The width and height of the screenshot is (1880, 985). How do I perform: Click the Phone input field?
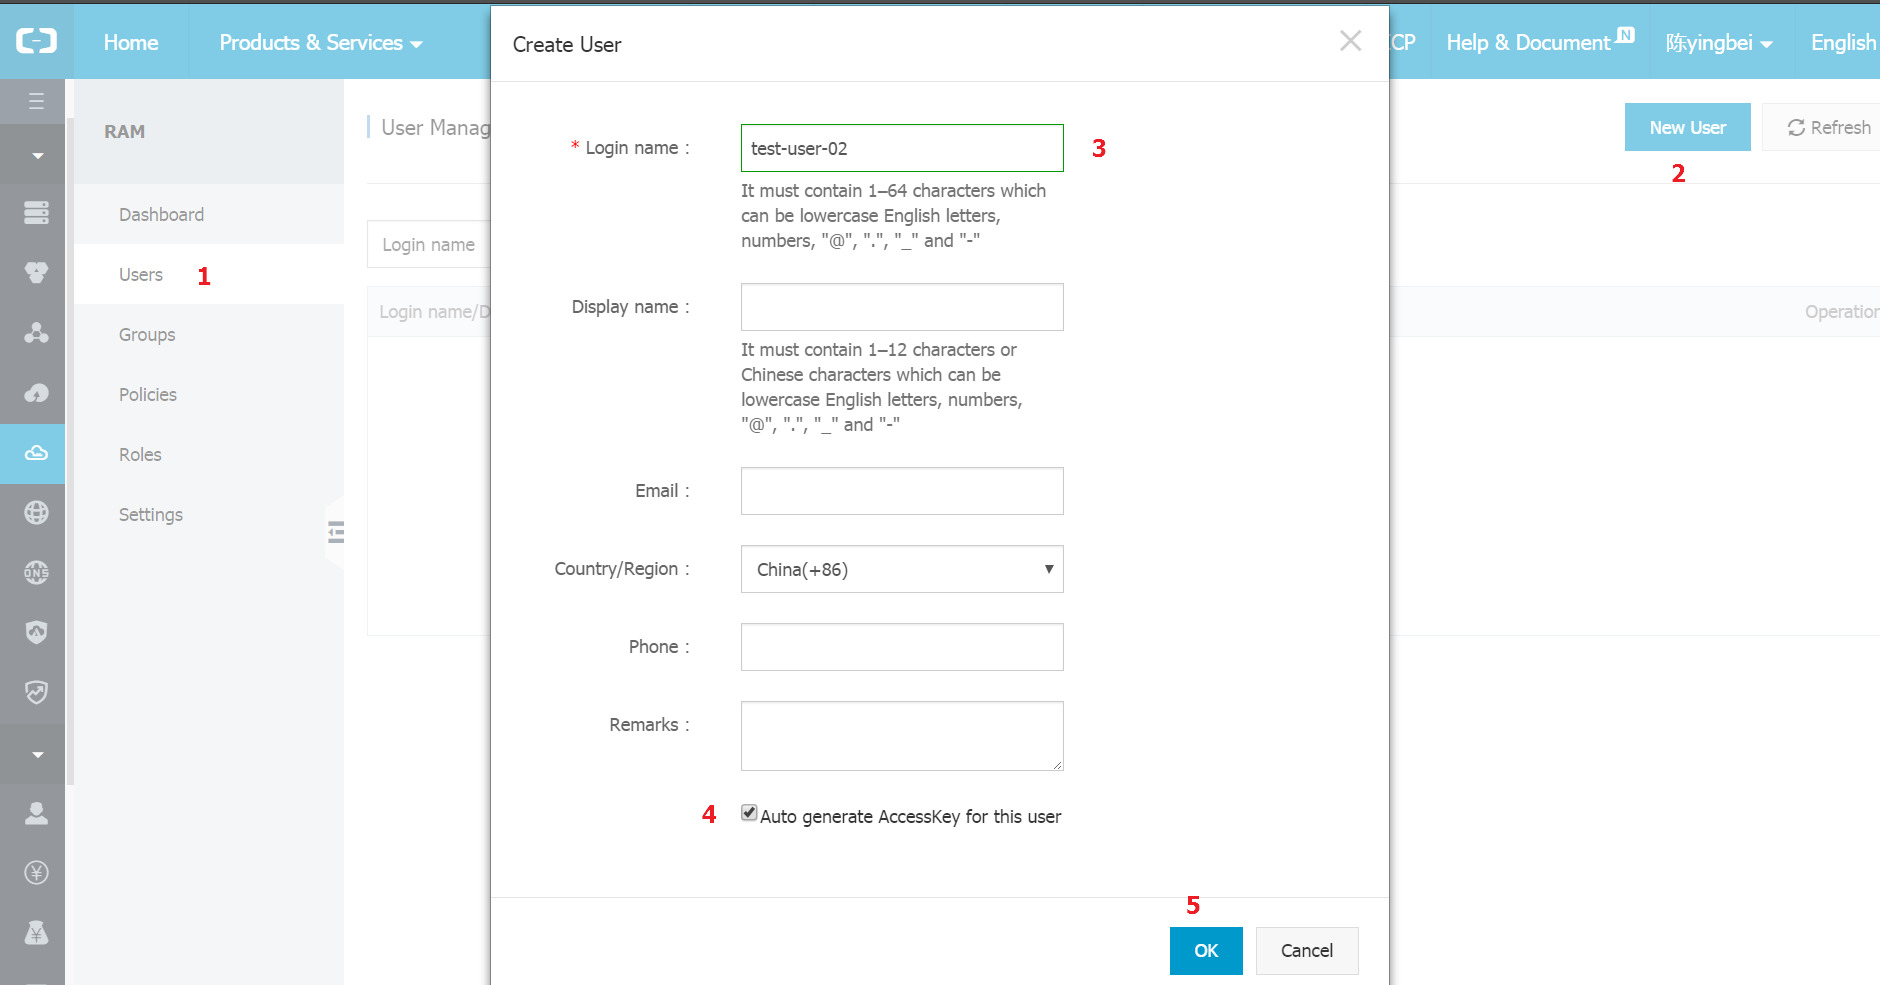902,647
